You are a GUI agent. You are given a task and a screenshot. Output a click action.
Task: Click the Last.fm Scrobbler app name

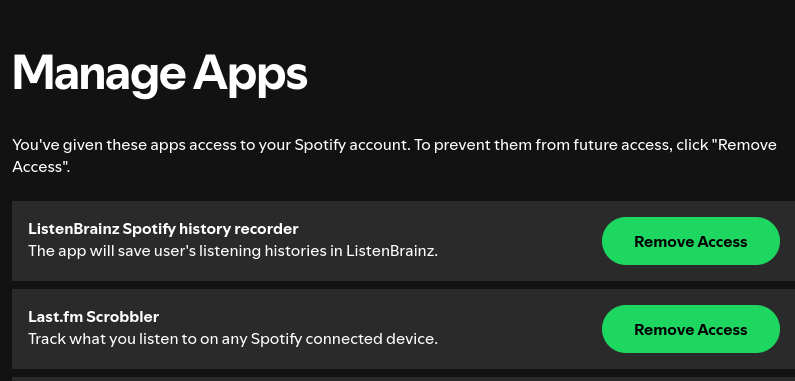point(94,317)
